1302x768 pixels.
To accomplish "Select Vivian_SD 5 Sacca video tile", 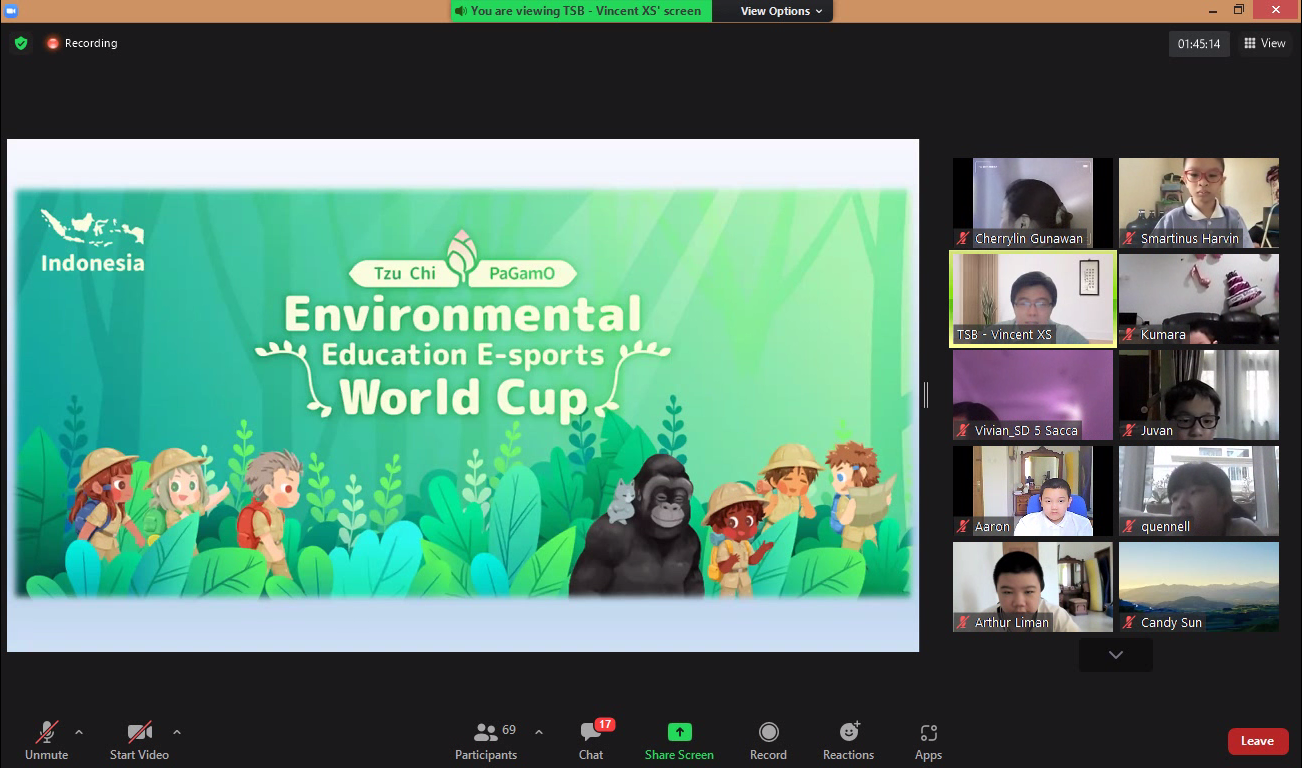I will tap(1033, 395).
